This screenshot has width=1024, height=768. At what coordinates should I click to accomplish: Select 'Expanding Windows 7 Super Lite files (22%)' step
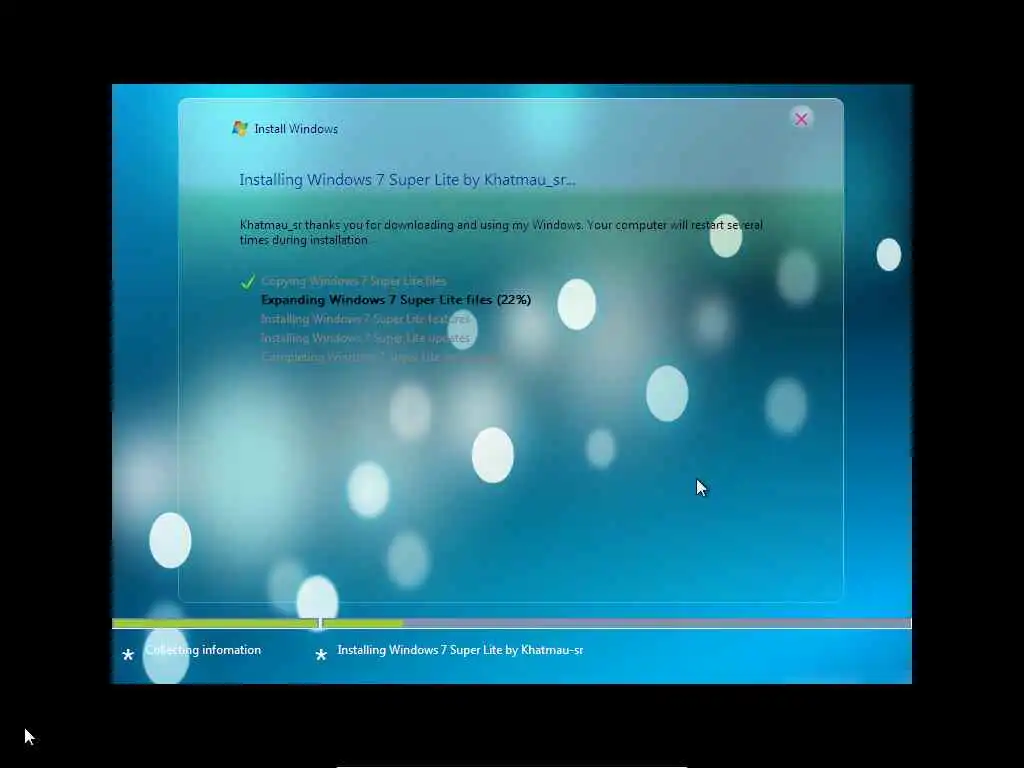[396, 300]
